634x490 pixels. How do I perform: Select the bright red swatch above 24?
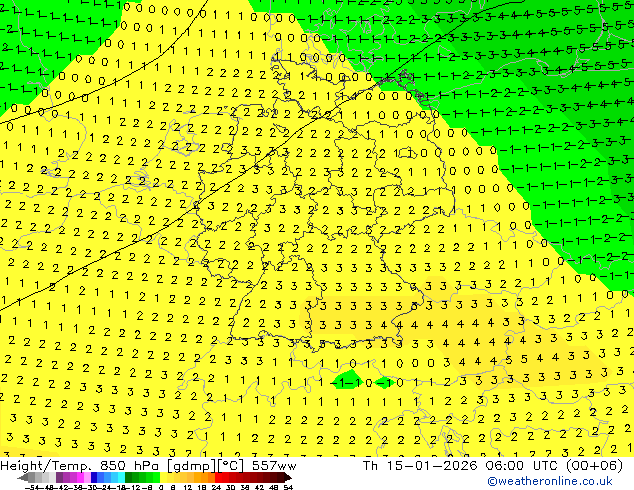click(x=218, y=478)
